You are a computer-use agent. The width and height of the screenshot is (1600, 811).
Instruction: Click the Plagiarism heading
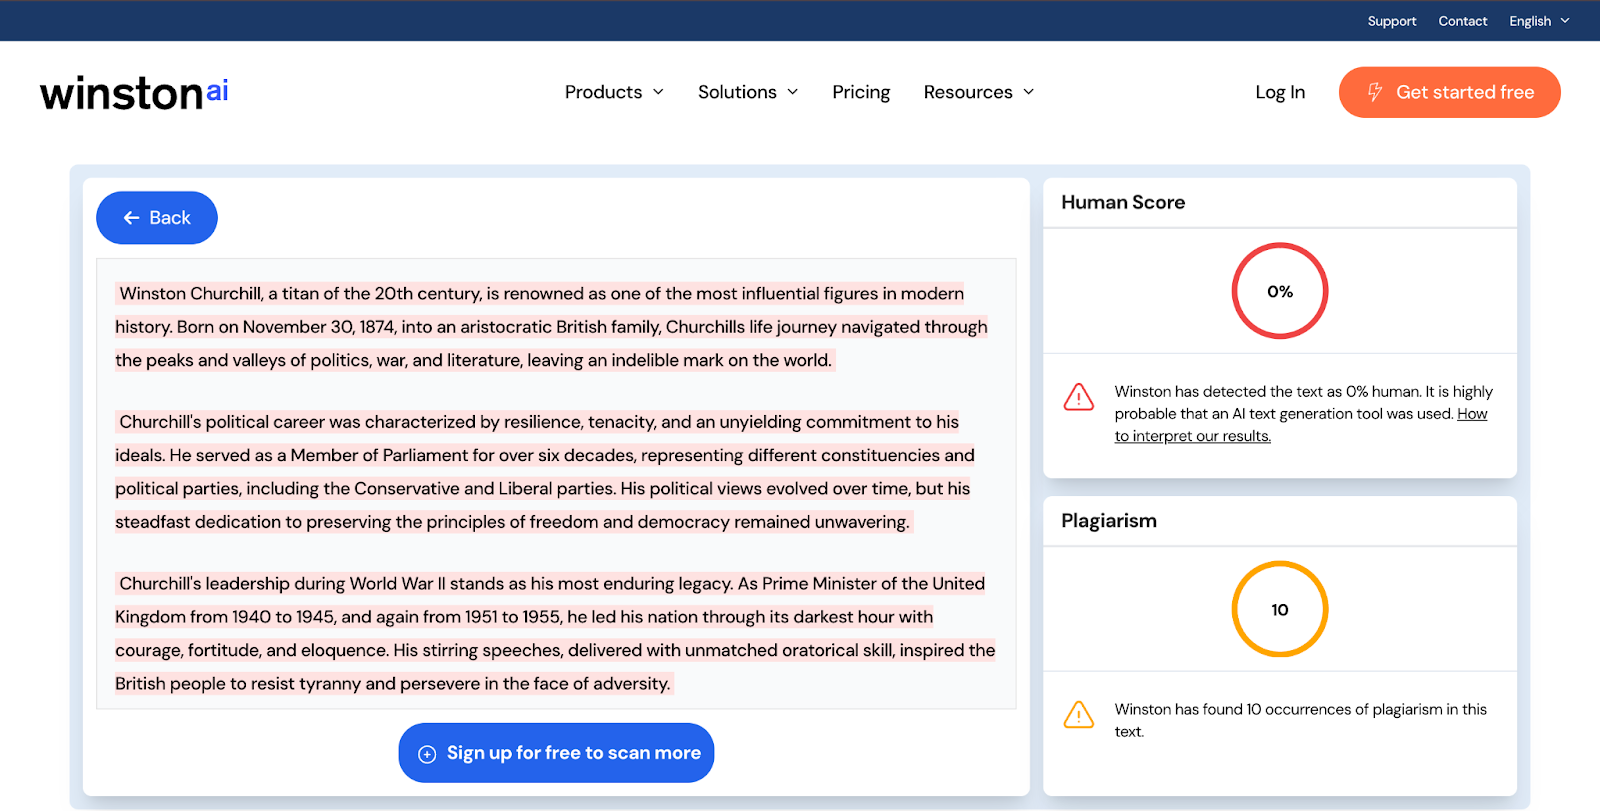(1109, 521)
